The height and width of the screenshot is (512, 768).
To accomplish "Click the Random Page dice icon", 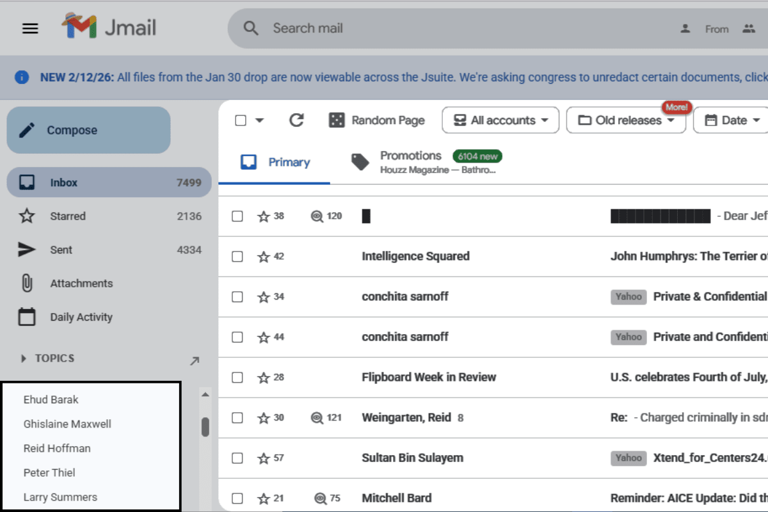I will coord(336,120).
